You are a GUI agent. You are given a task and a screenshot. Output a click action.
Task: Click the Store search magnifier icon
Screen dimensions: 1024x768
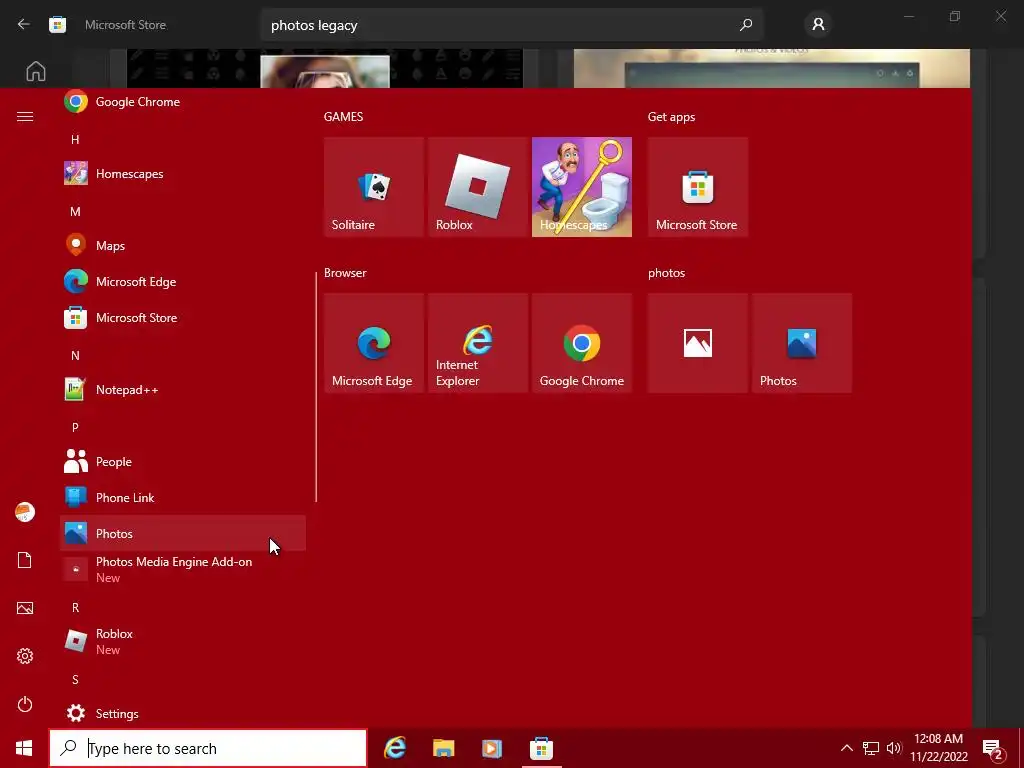point(746,25)
